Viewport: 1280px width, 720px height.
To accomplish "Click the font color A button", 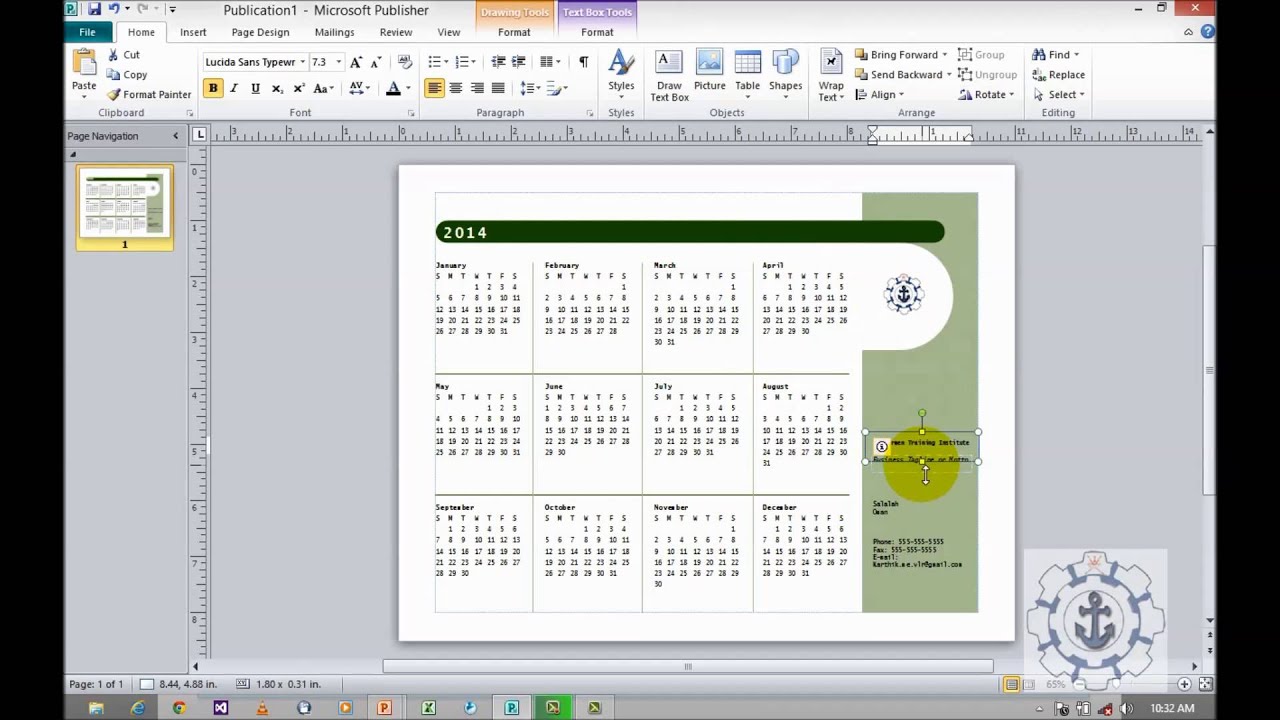I will [393, 89].
